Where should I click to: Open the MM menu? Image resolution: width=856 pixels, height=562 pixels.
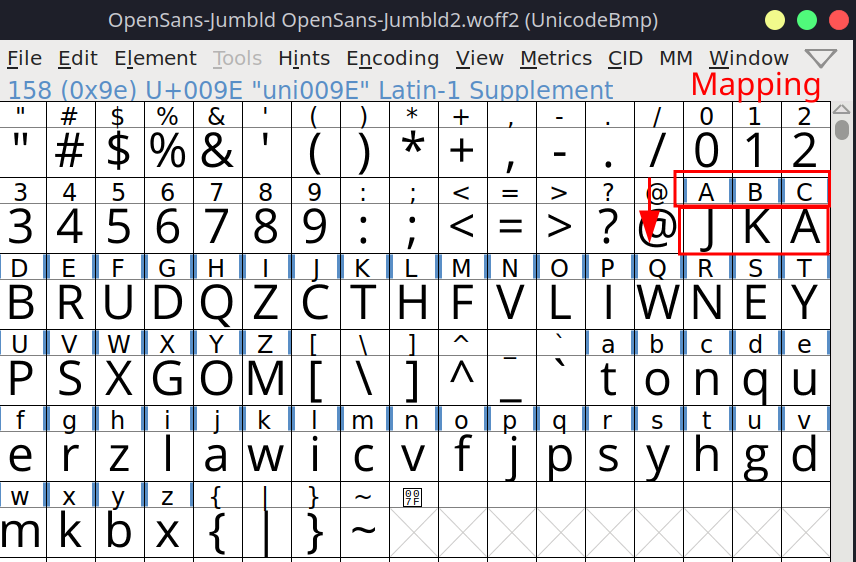(x=676, y=58)
